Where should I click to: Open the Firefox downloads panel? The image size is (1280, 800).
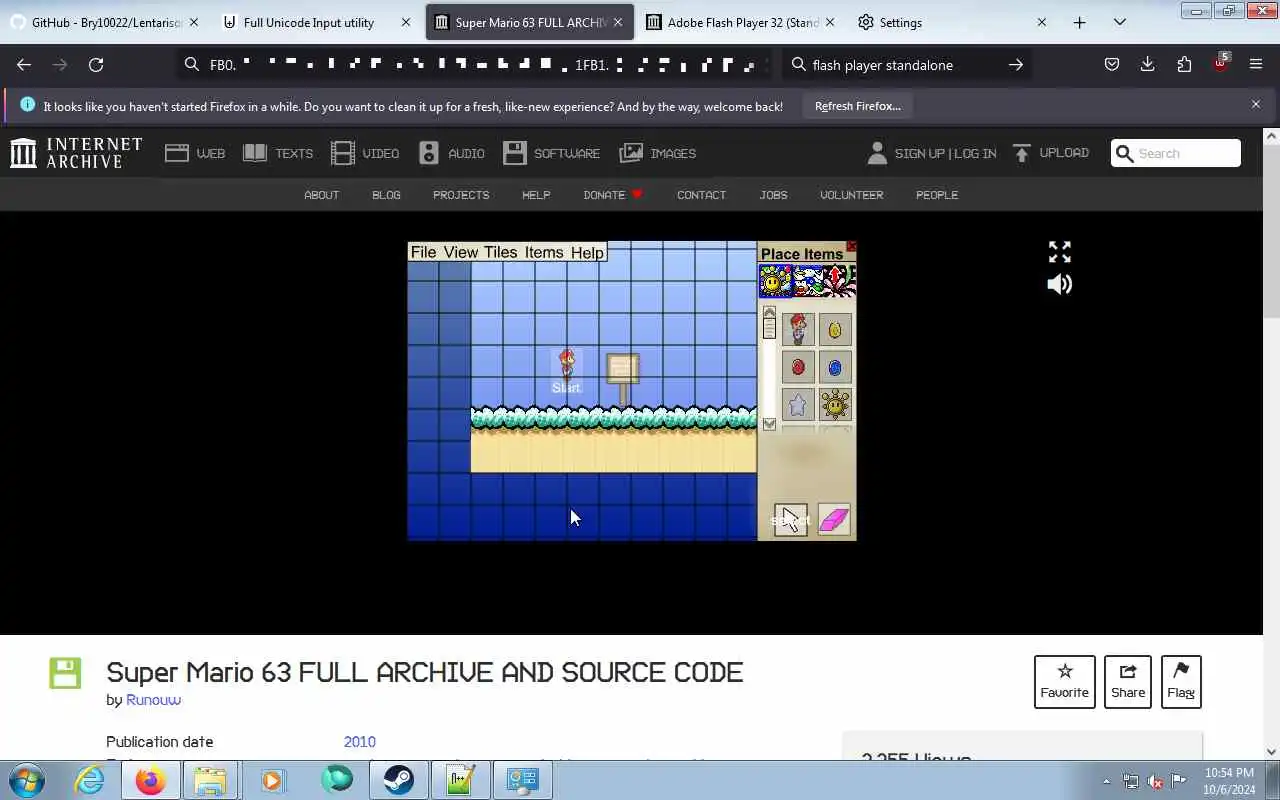pyautogui.click(x=1147, y=65)
